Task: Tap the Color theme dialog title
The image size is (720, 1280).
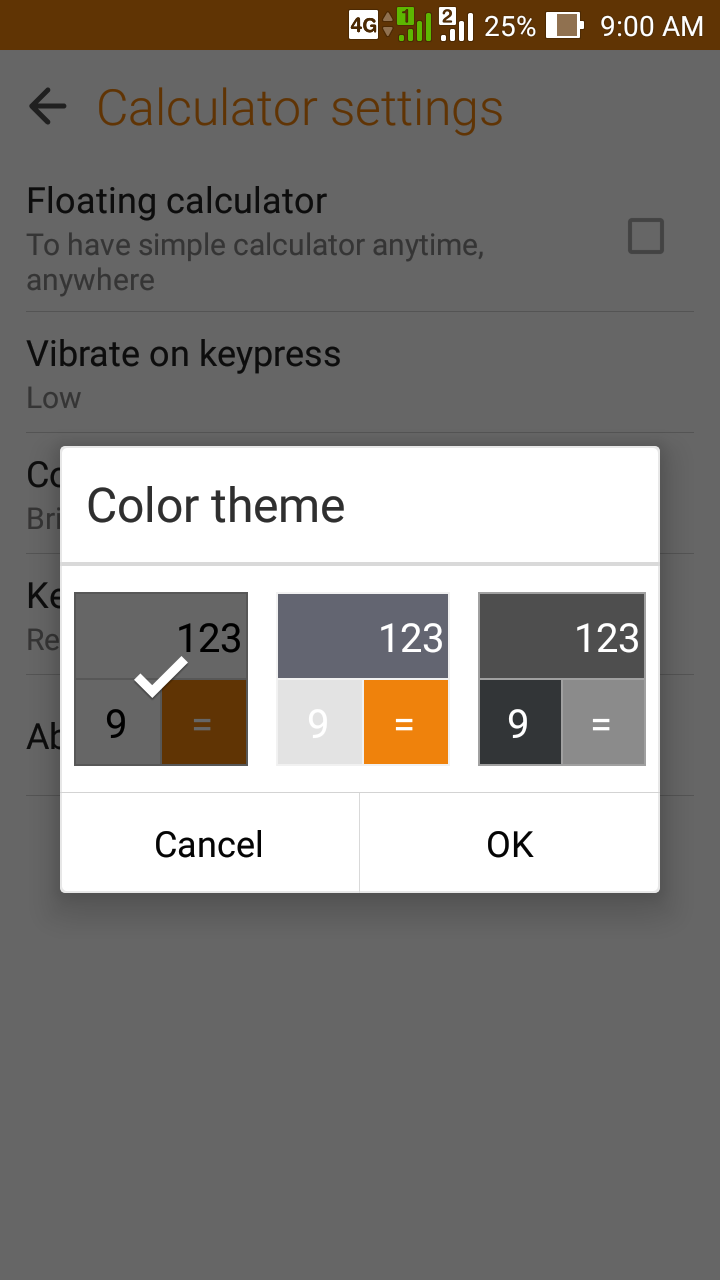Action: tap(216, 505)
